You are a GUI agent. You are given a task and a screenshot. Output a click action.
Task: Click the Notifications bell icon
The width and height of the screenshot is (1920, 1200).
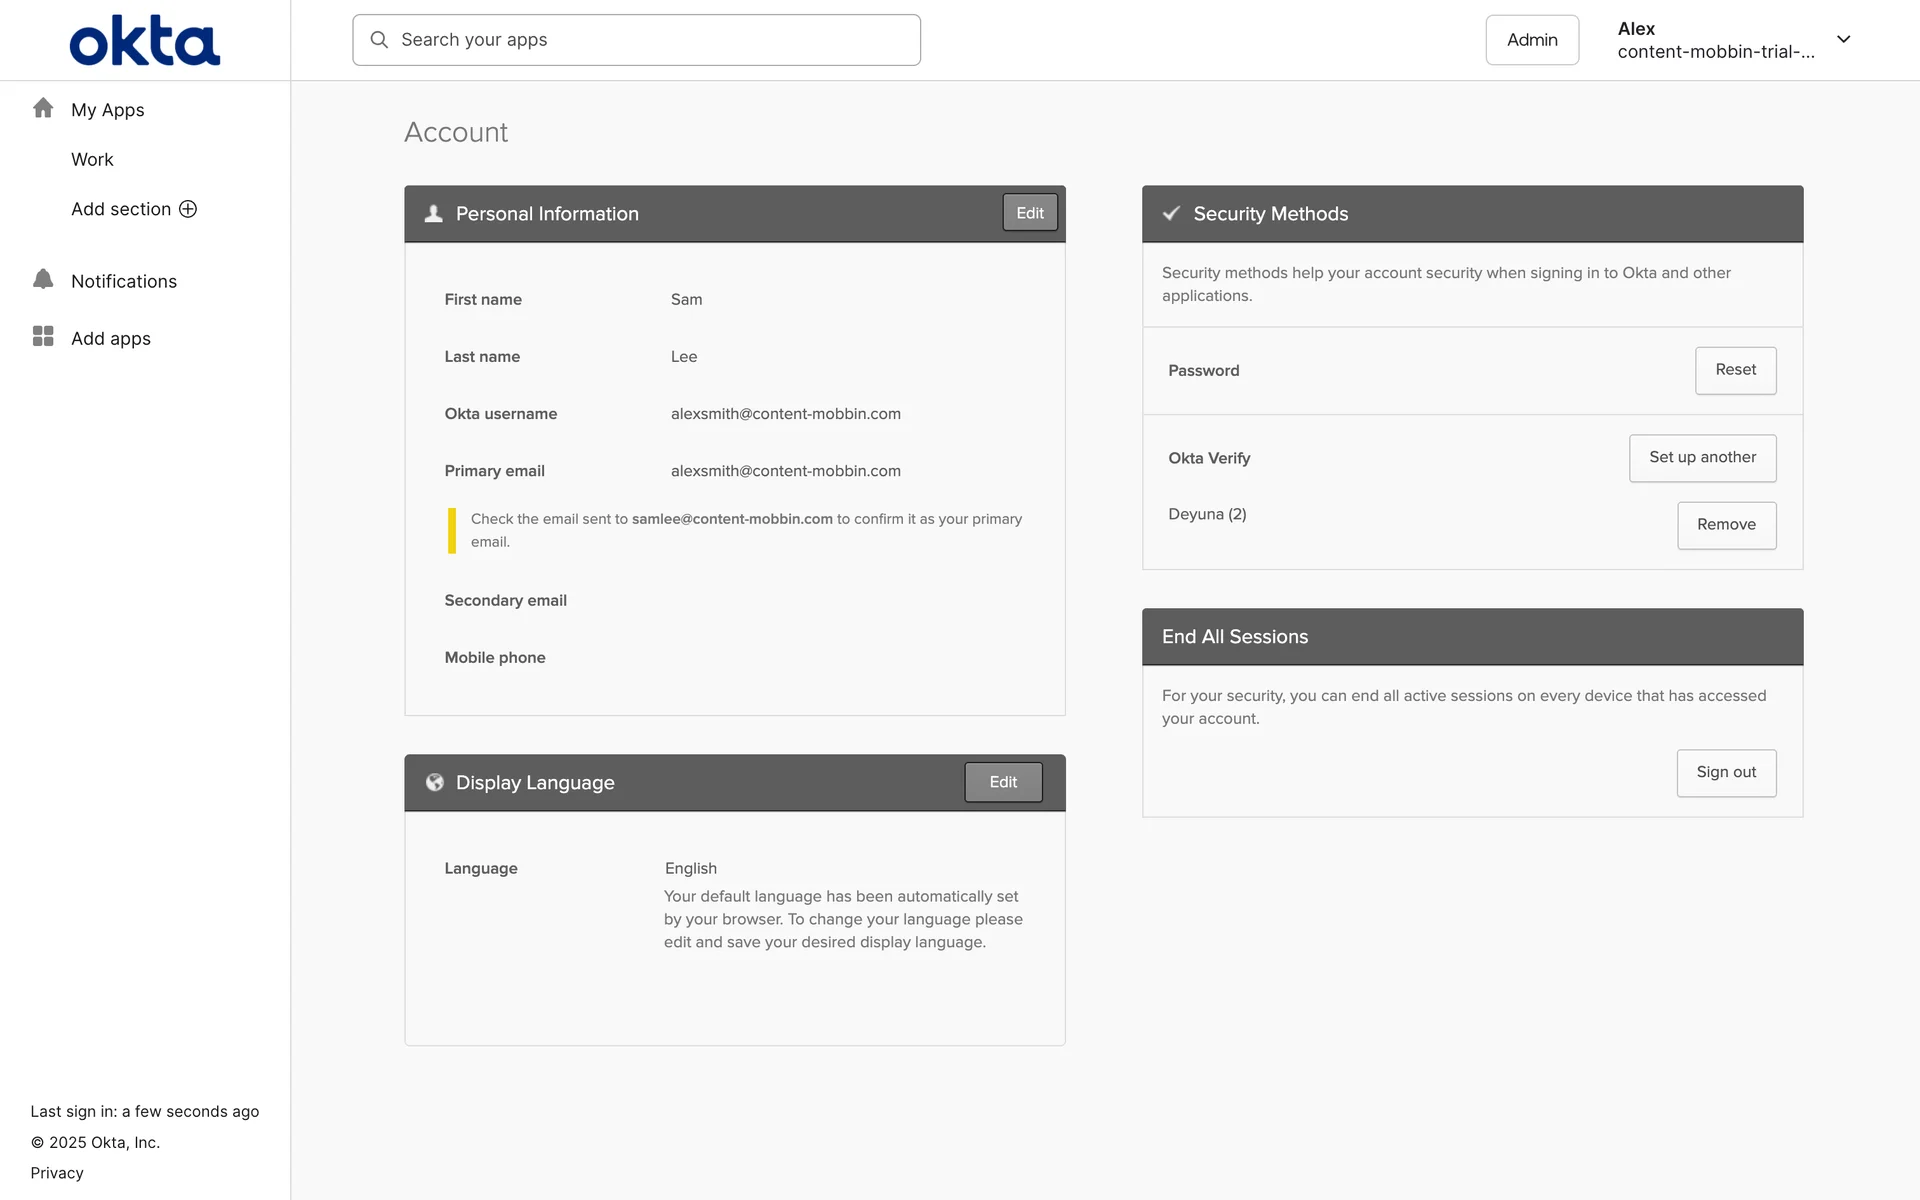[43, 279]
